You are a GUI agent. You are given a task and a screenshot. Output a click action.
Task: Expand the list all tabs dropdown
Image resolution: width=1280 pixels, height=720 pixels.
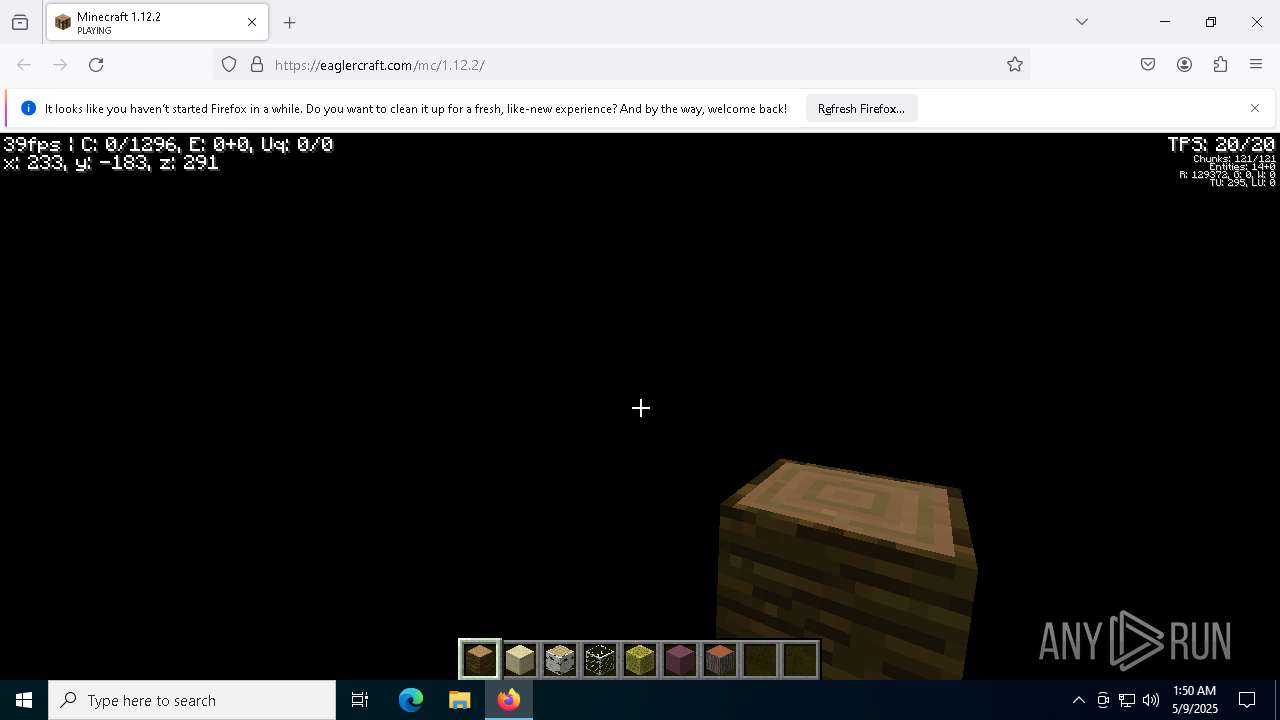[x=1082, y=22]
